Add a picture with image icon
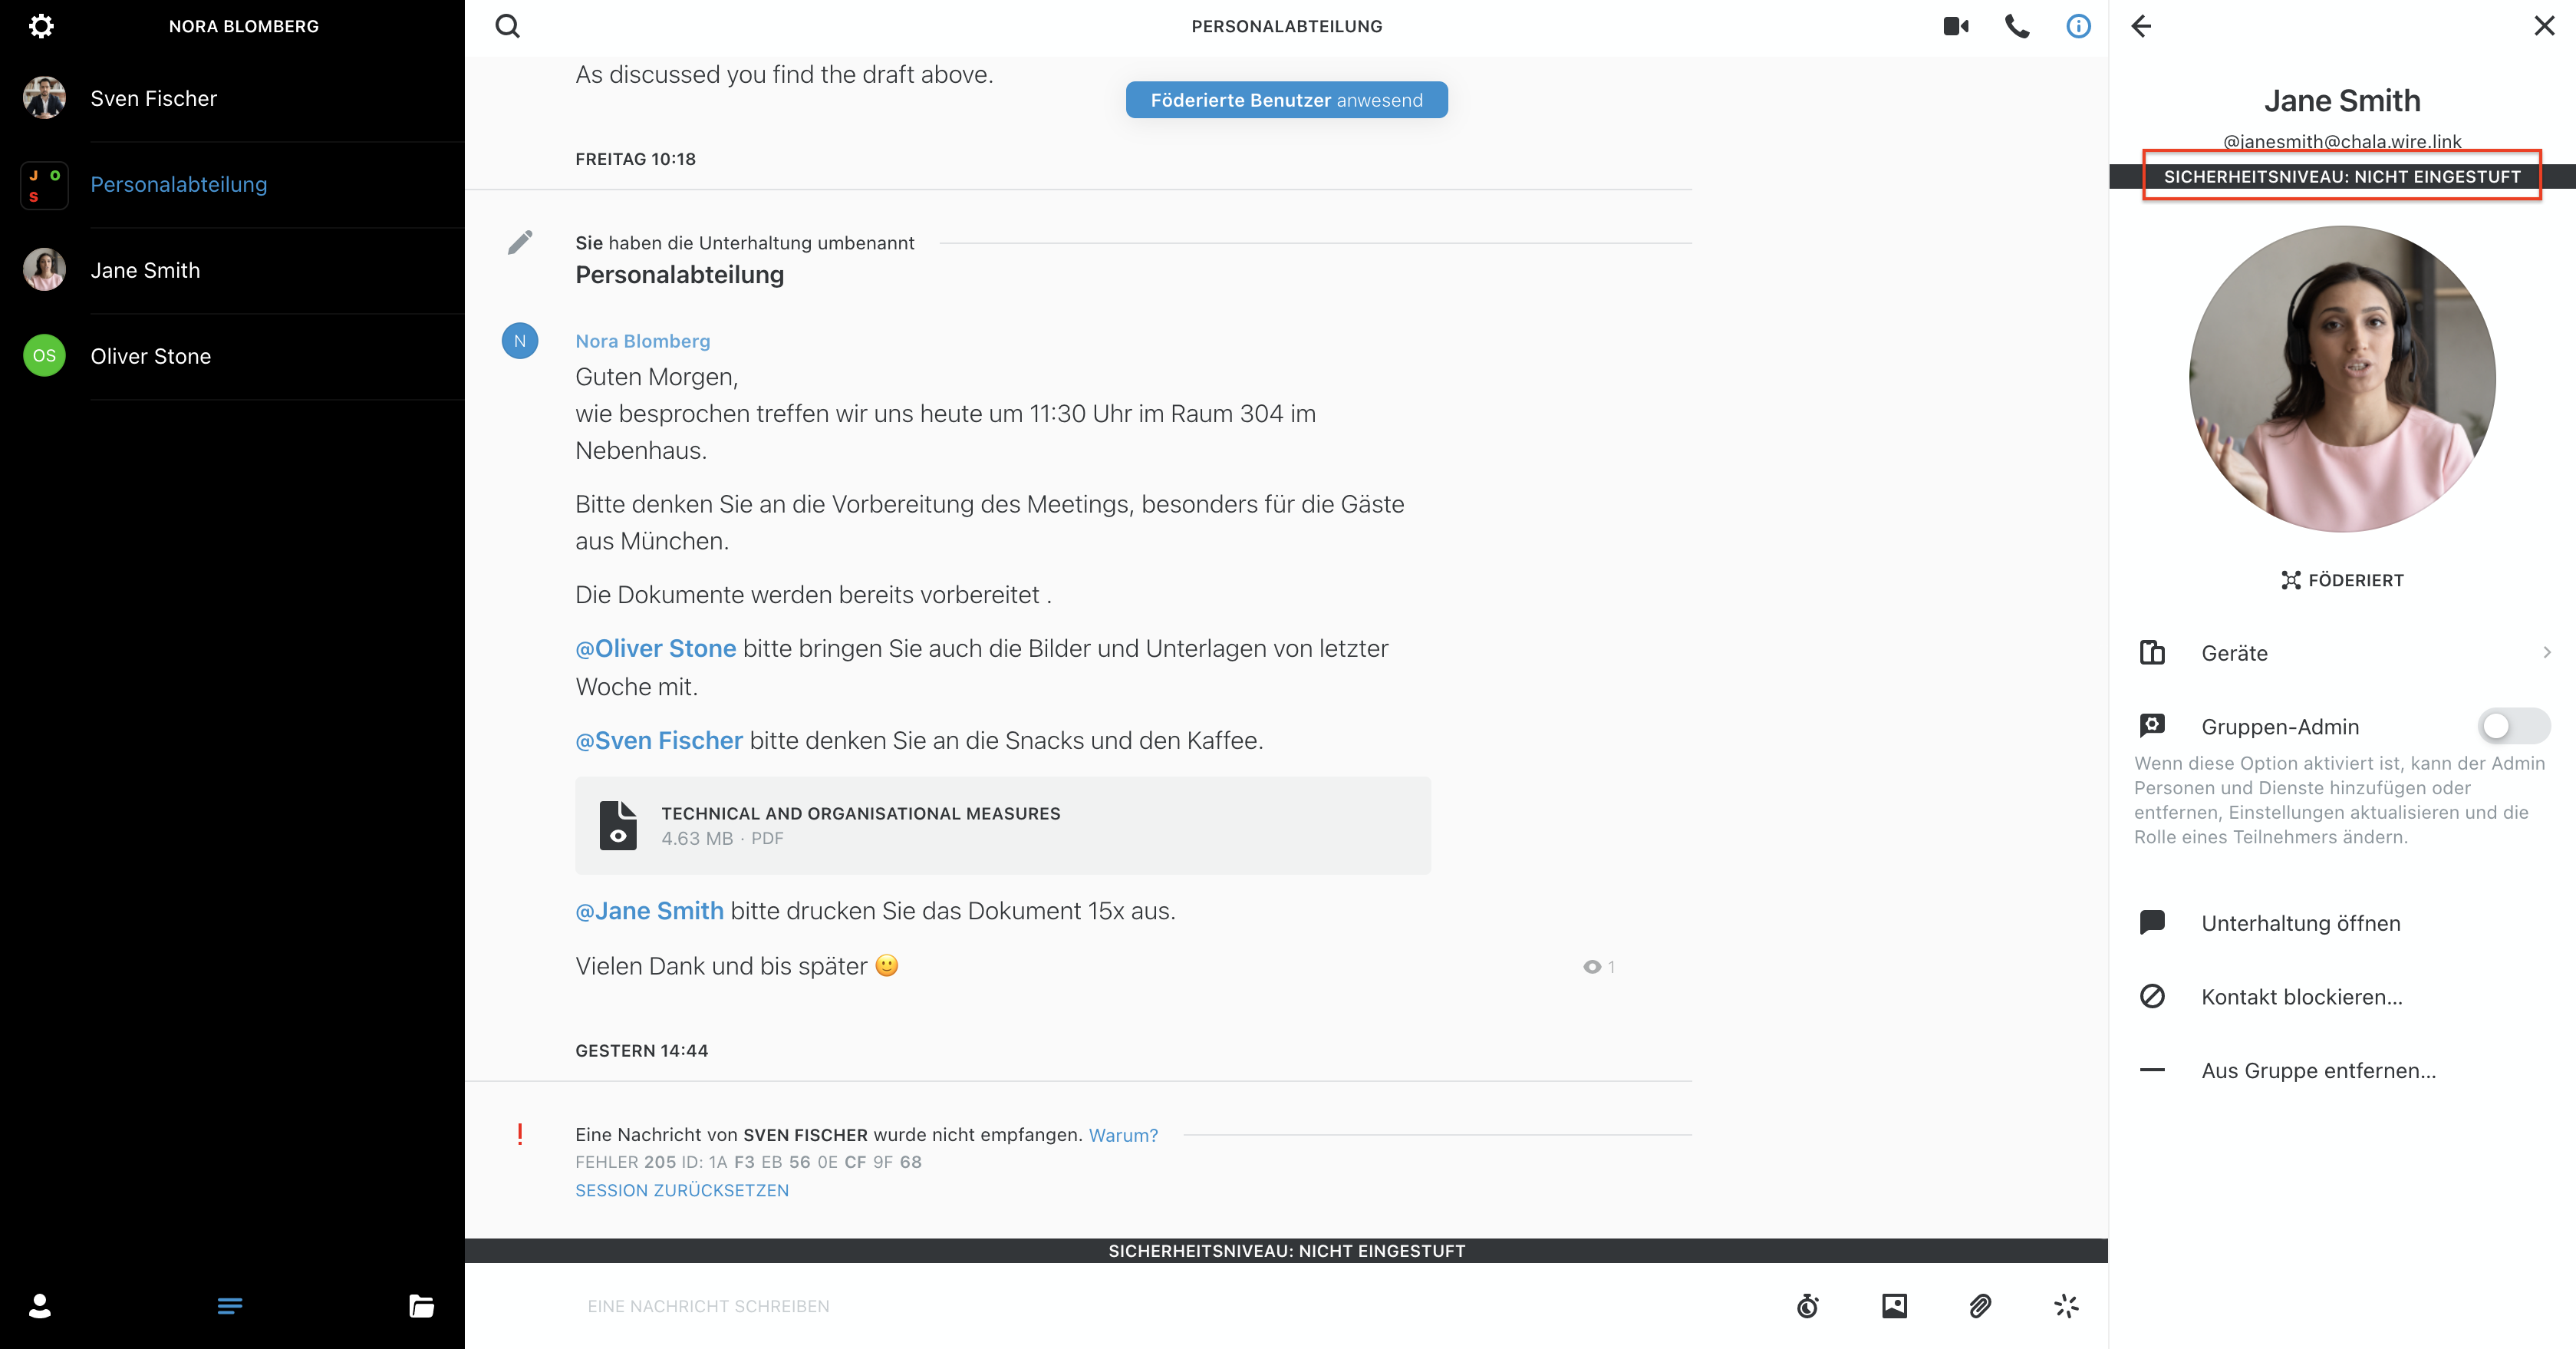The height and width of the screenshot is (1349, 2576). [1894, 1306]
